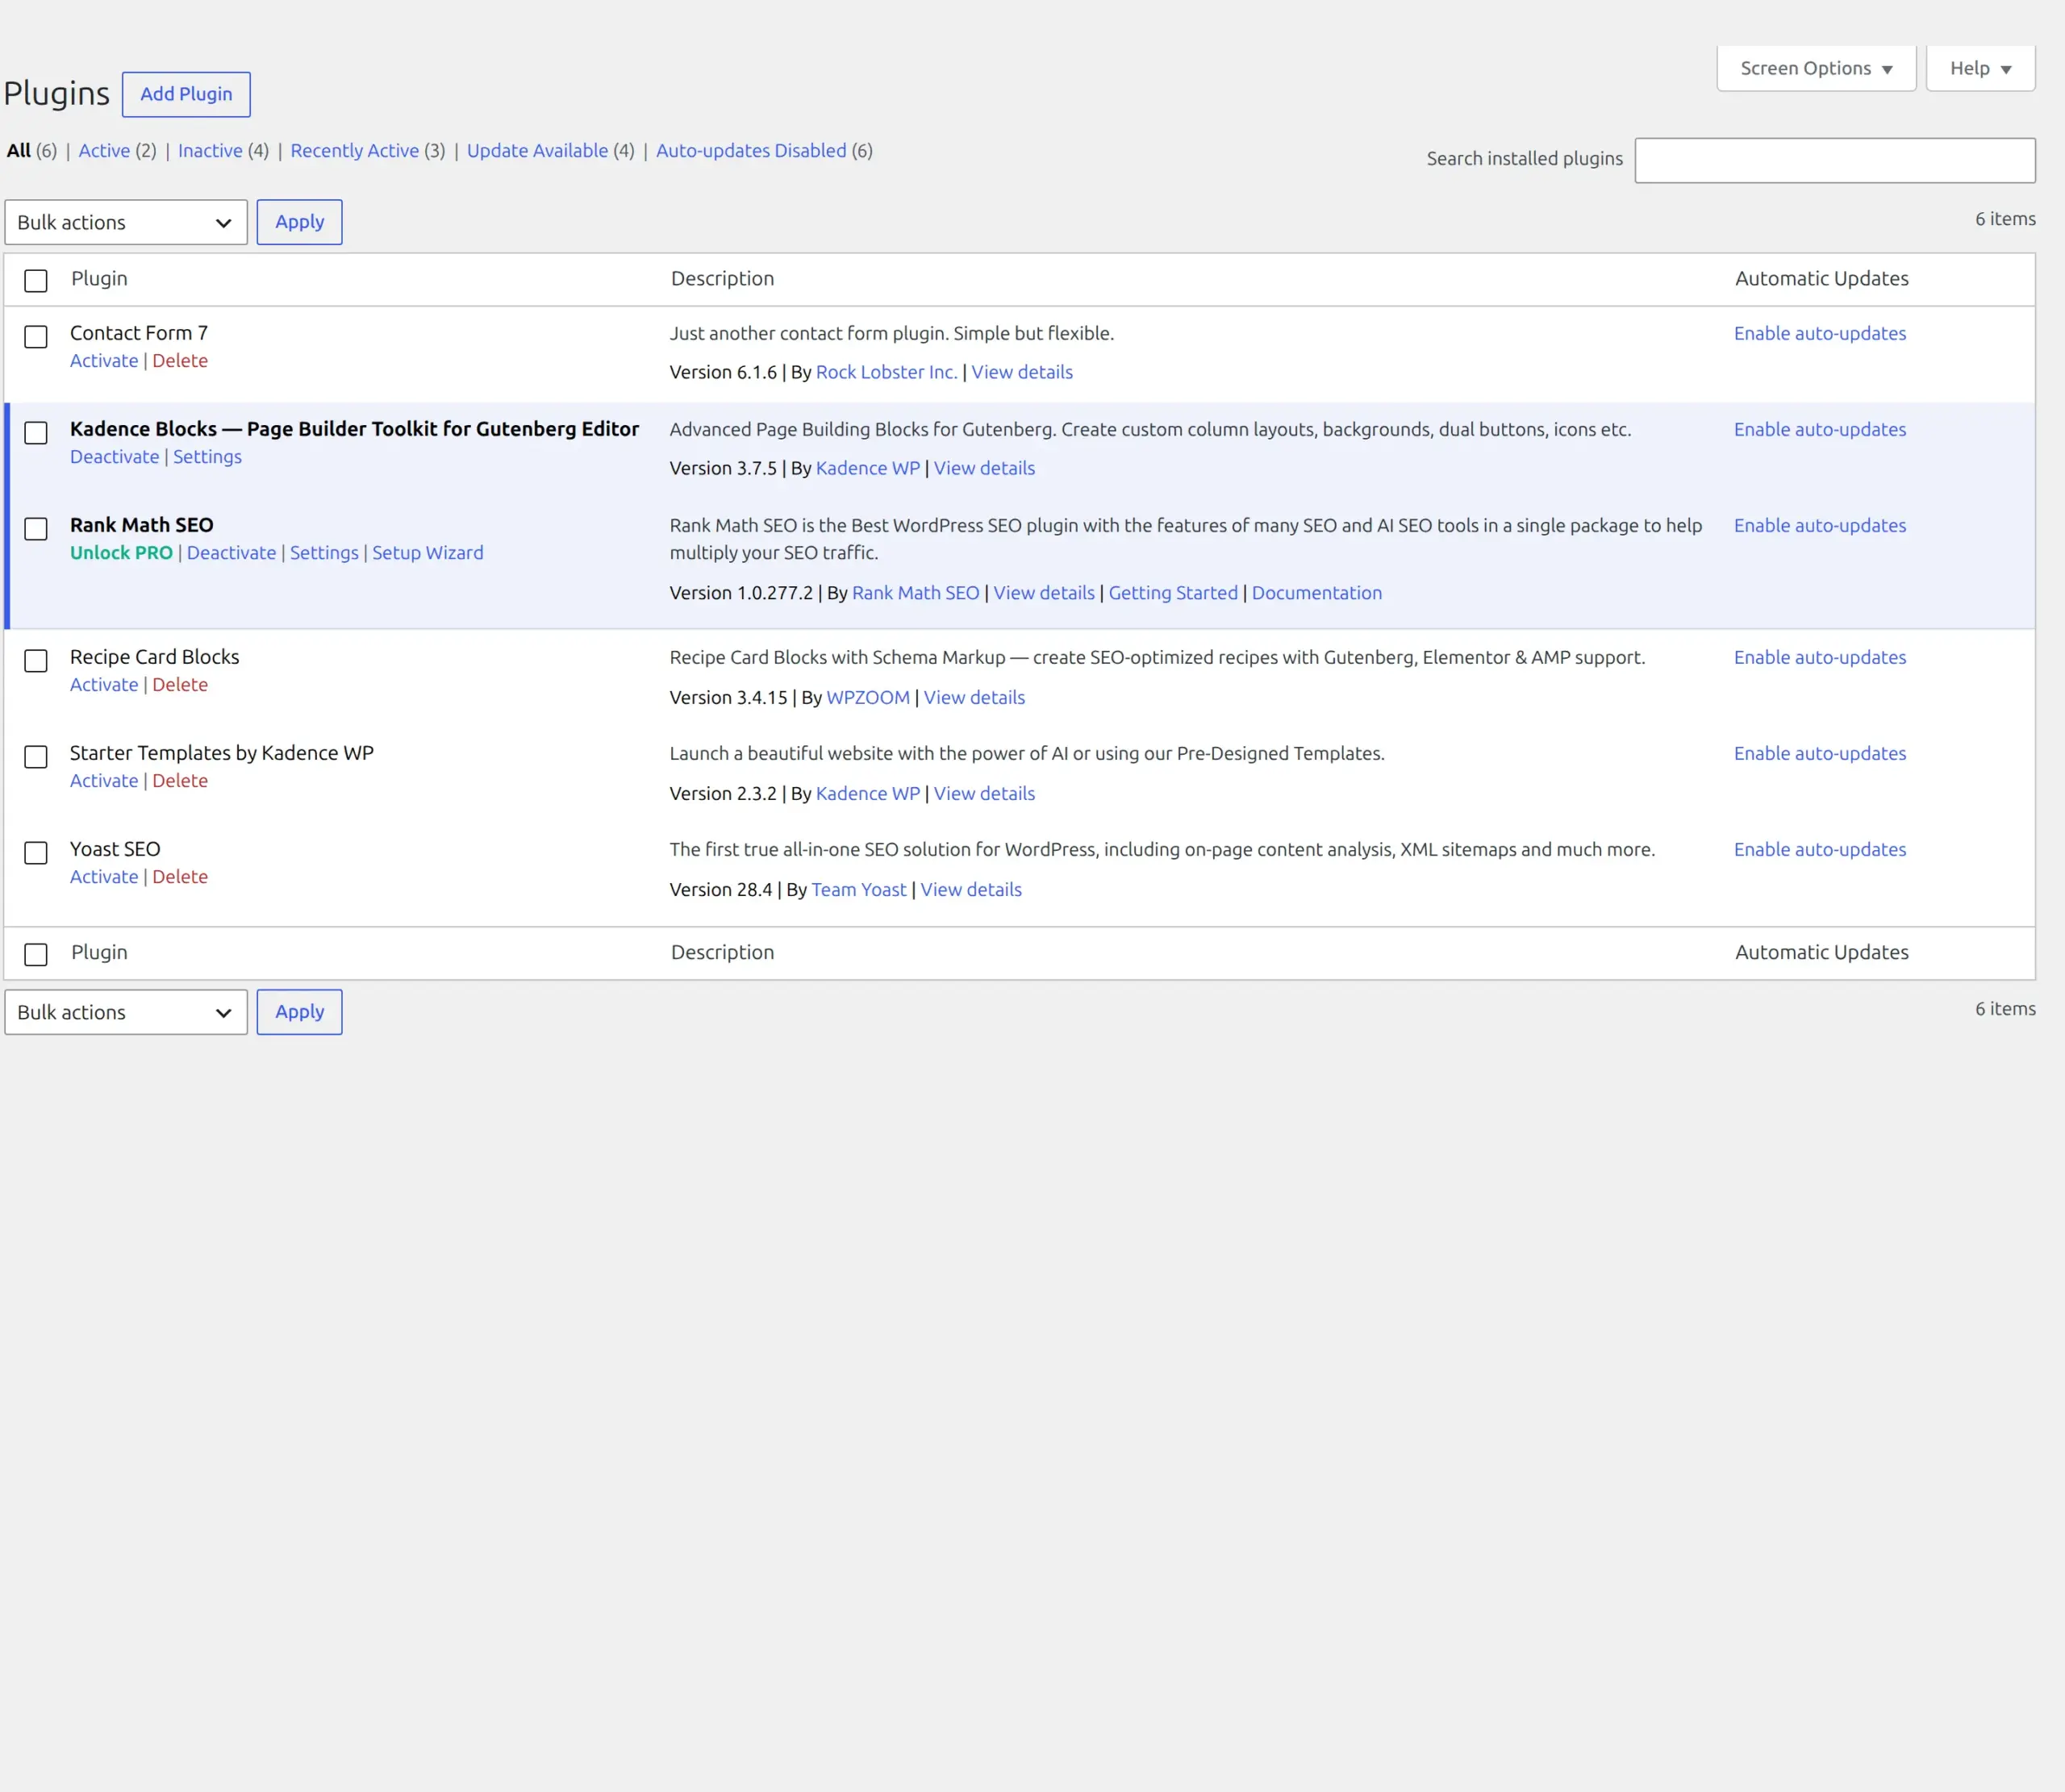Sort by the Plugin column header

99,278
